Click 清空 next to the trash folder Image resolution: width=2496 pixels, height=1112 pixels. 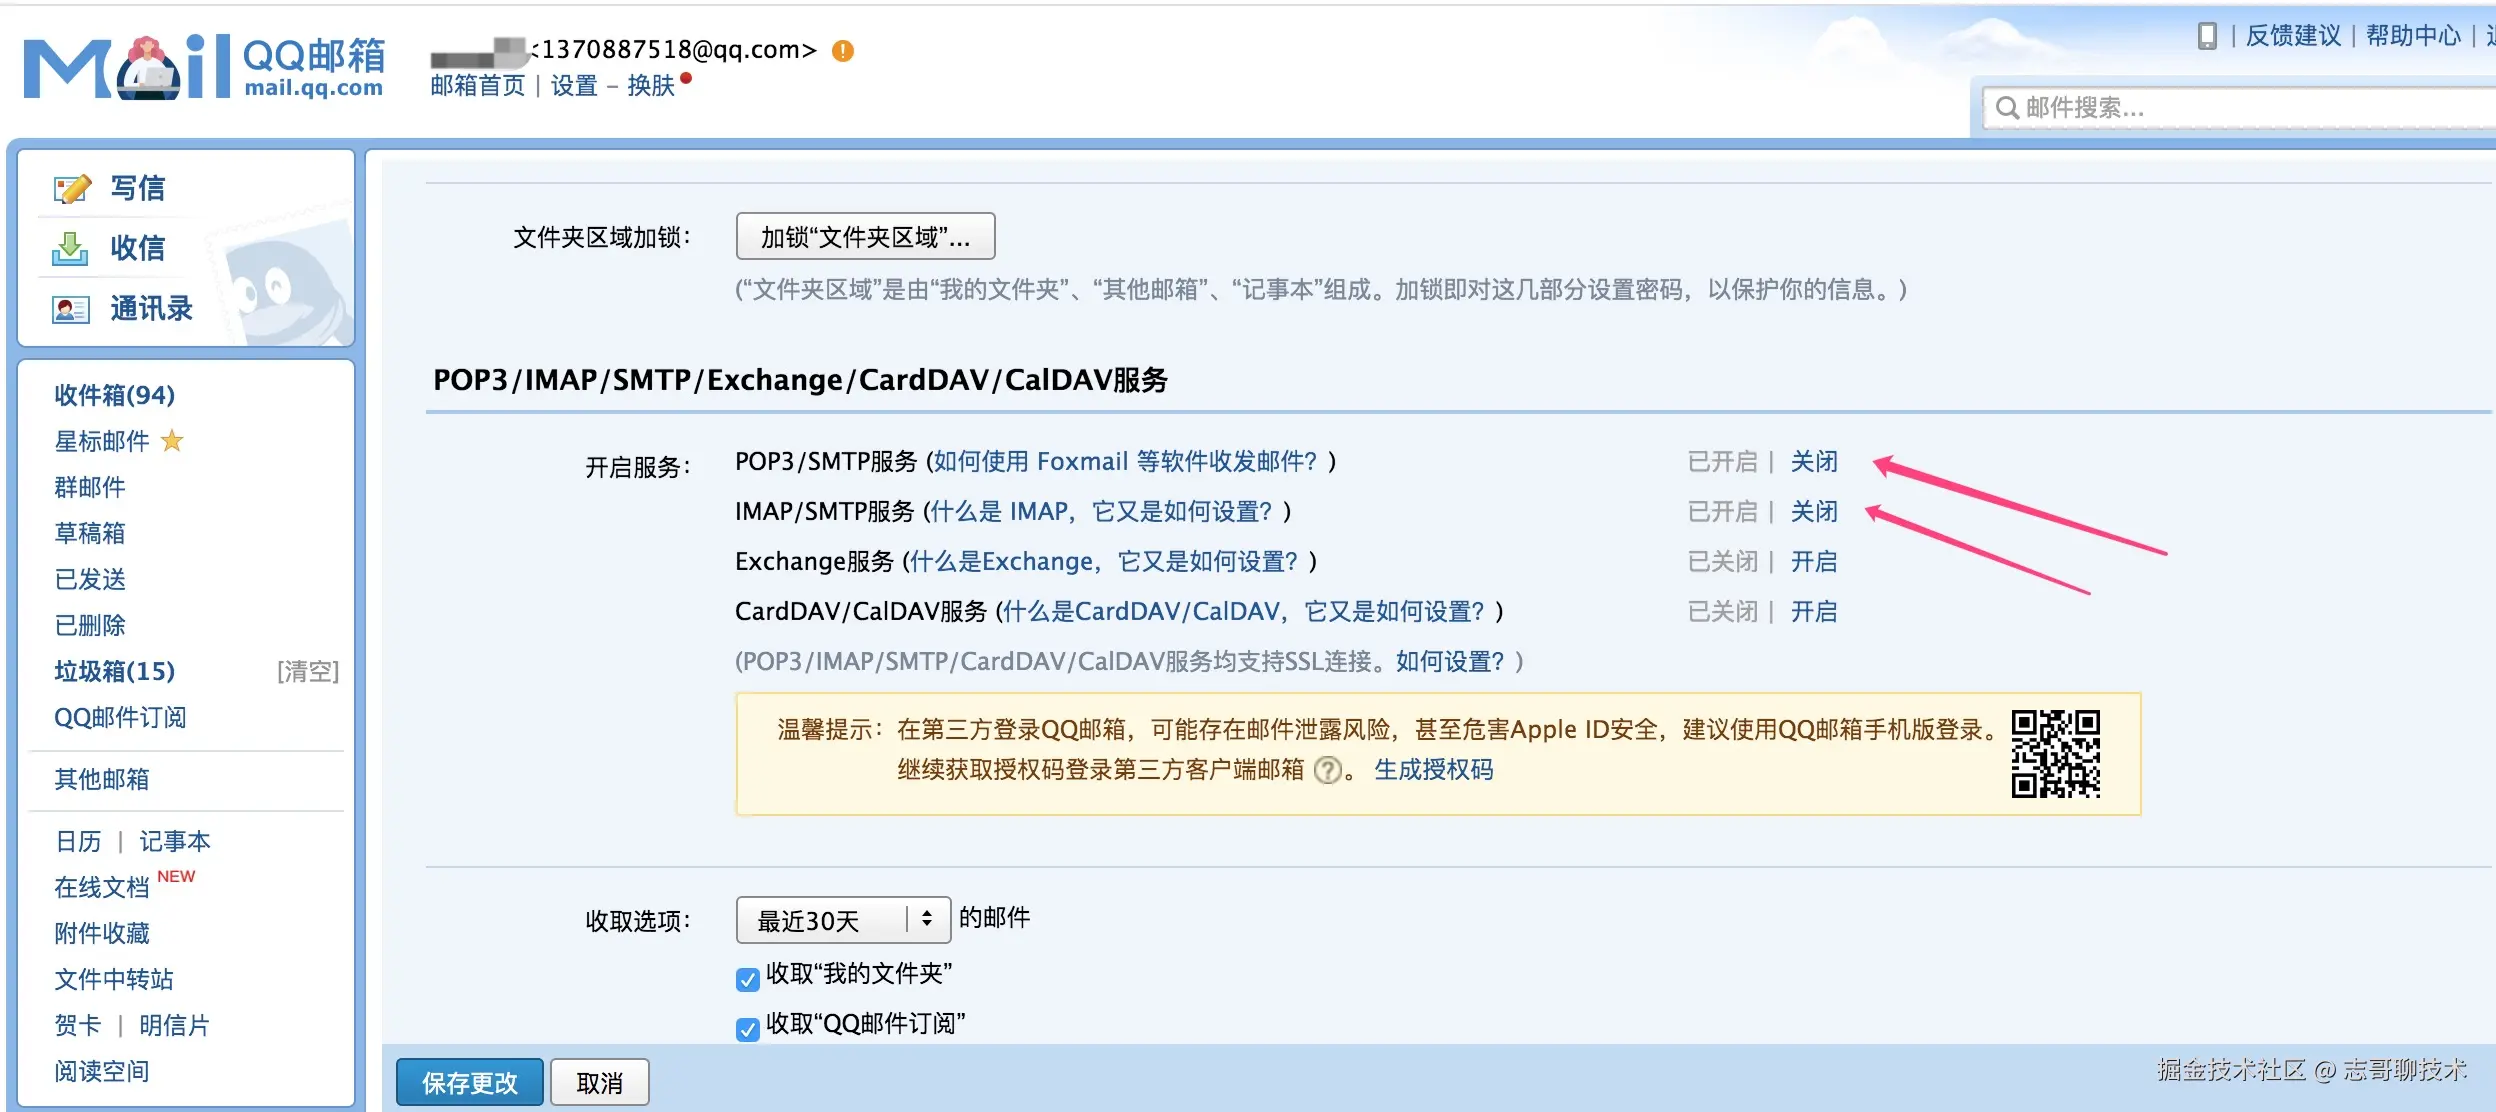click(308, 671)
